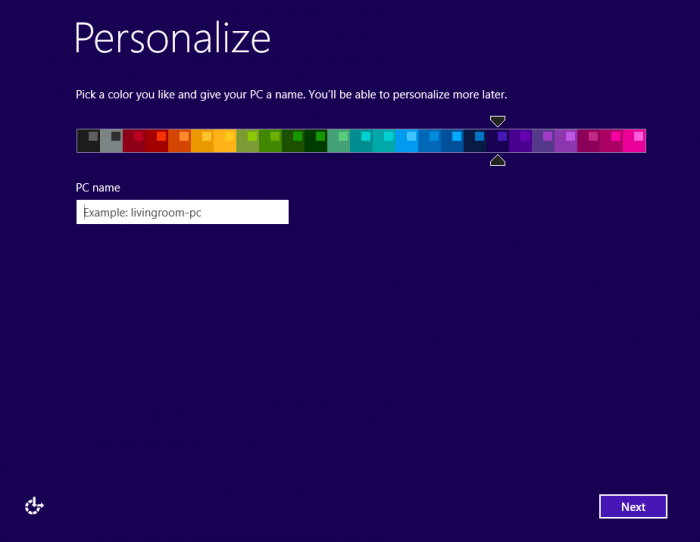Image resolution: width=700 pixels, height=542 pixels.
Task: Pick the navy swatch left of selected indigo
Action: (475, 141)
